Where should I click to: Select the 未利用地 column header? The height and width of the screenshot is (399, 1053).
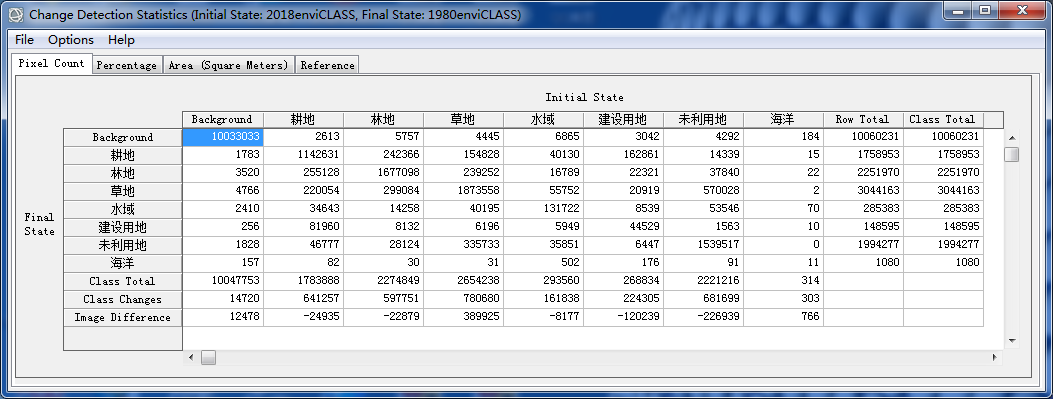pos(702,120)
